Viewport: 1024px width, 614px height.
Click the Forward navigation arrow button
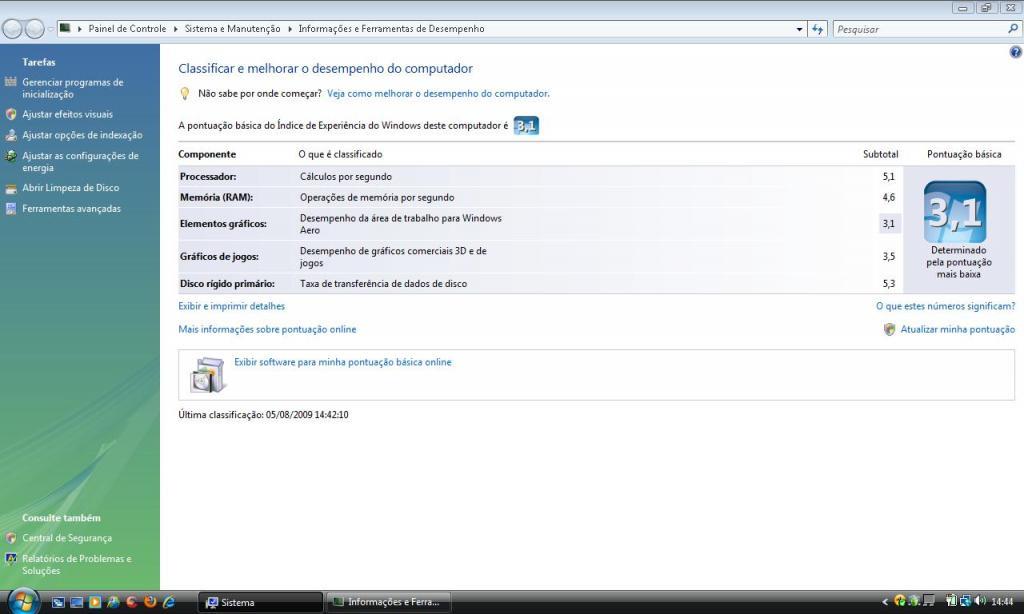[35, 29]
